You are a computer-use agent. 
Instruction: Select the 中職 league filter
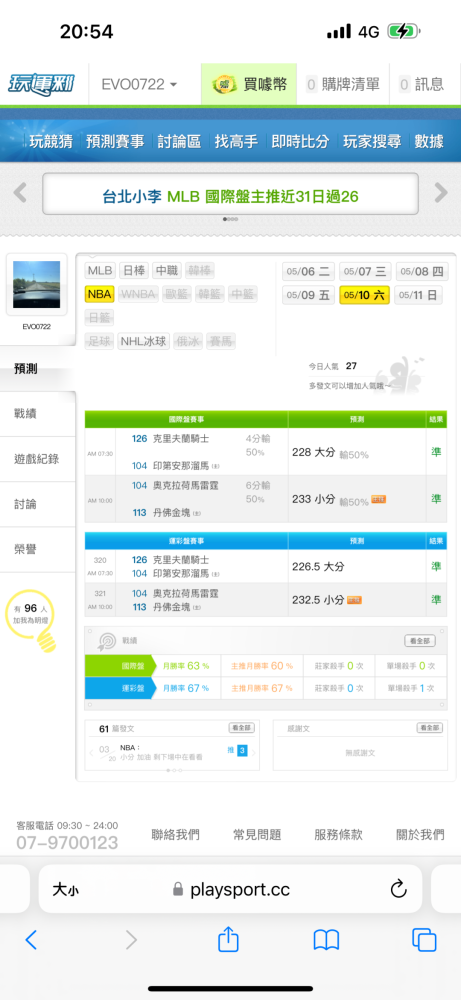(x=167, y=270)
